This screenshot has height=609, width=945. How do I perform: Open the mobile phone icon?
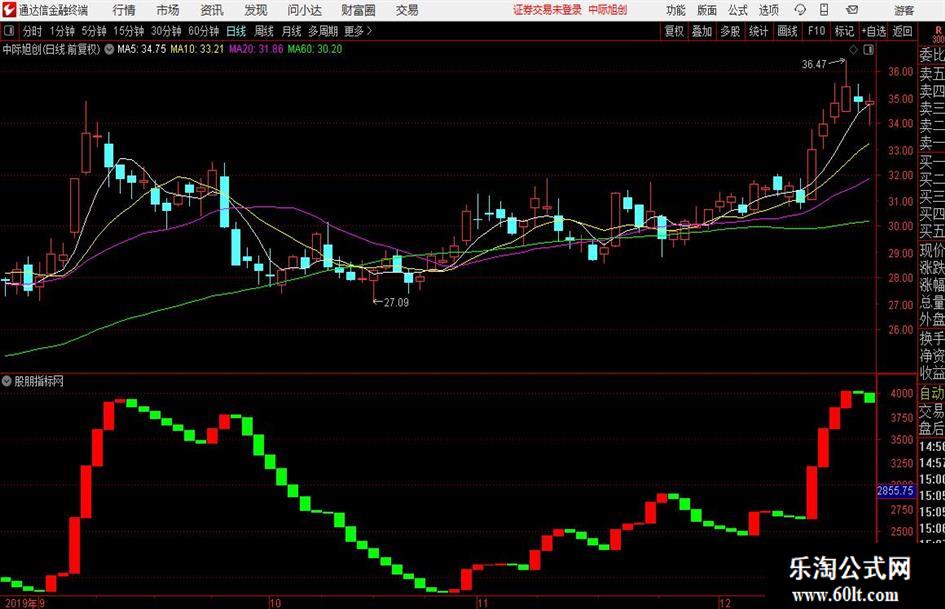824,10
